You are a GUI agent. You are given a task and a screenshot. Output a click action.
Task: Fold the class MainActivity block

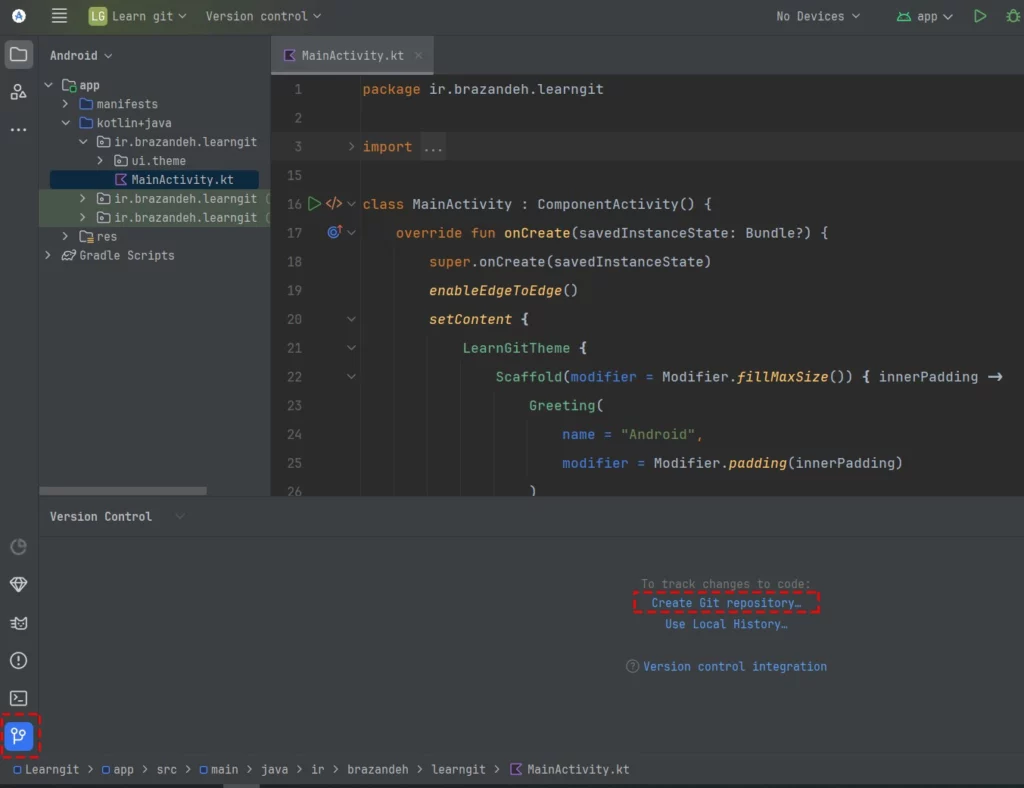351,204
